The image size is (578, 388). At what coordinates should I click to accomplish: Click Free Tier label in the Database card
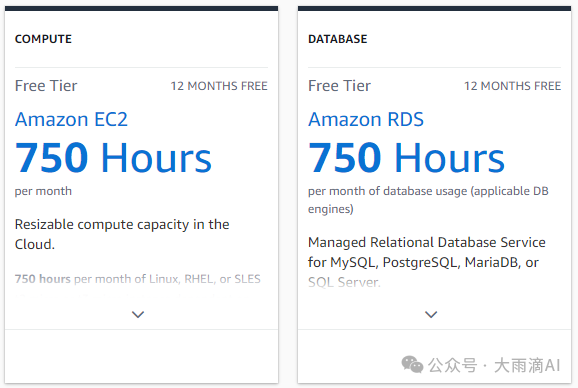pyautogui.click(x=340, y=86)
